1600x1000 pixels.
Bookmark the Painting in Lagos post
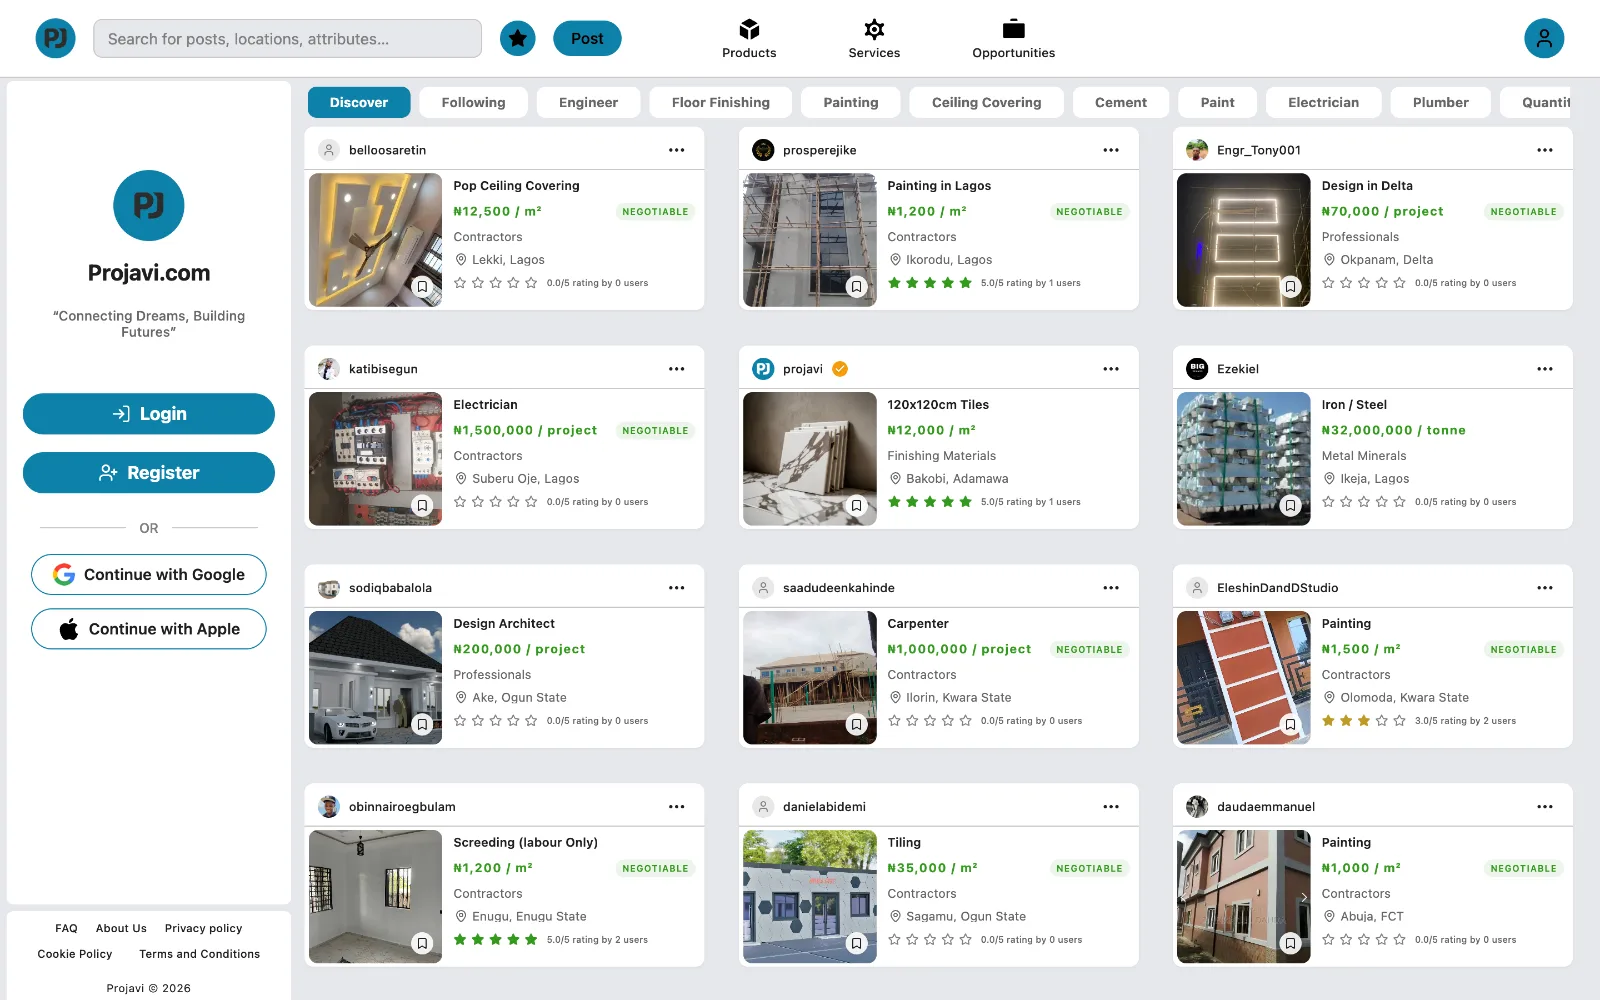(856, 287)
